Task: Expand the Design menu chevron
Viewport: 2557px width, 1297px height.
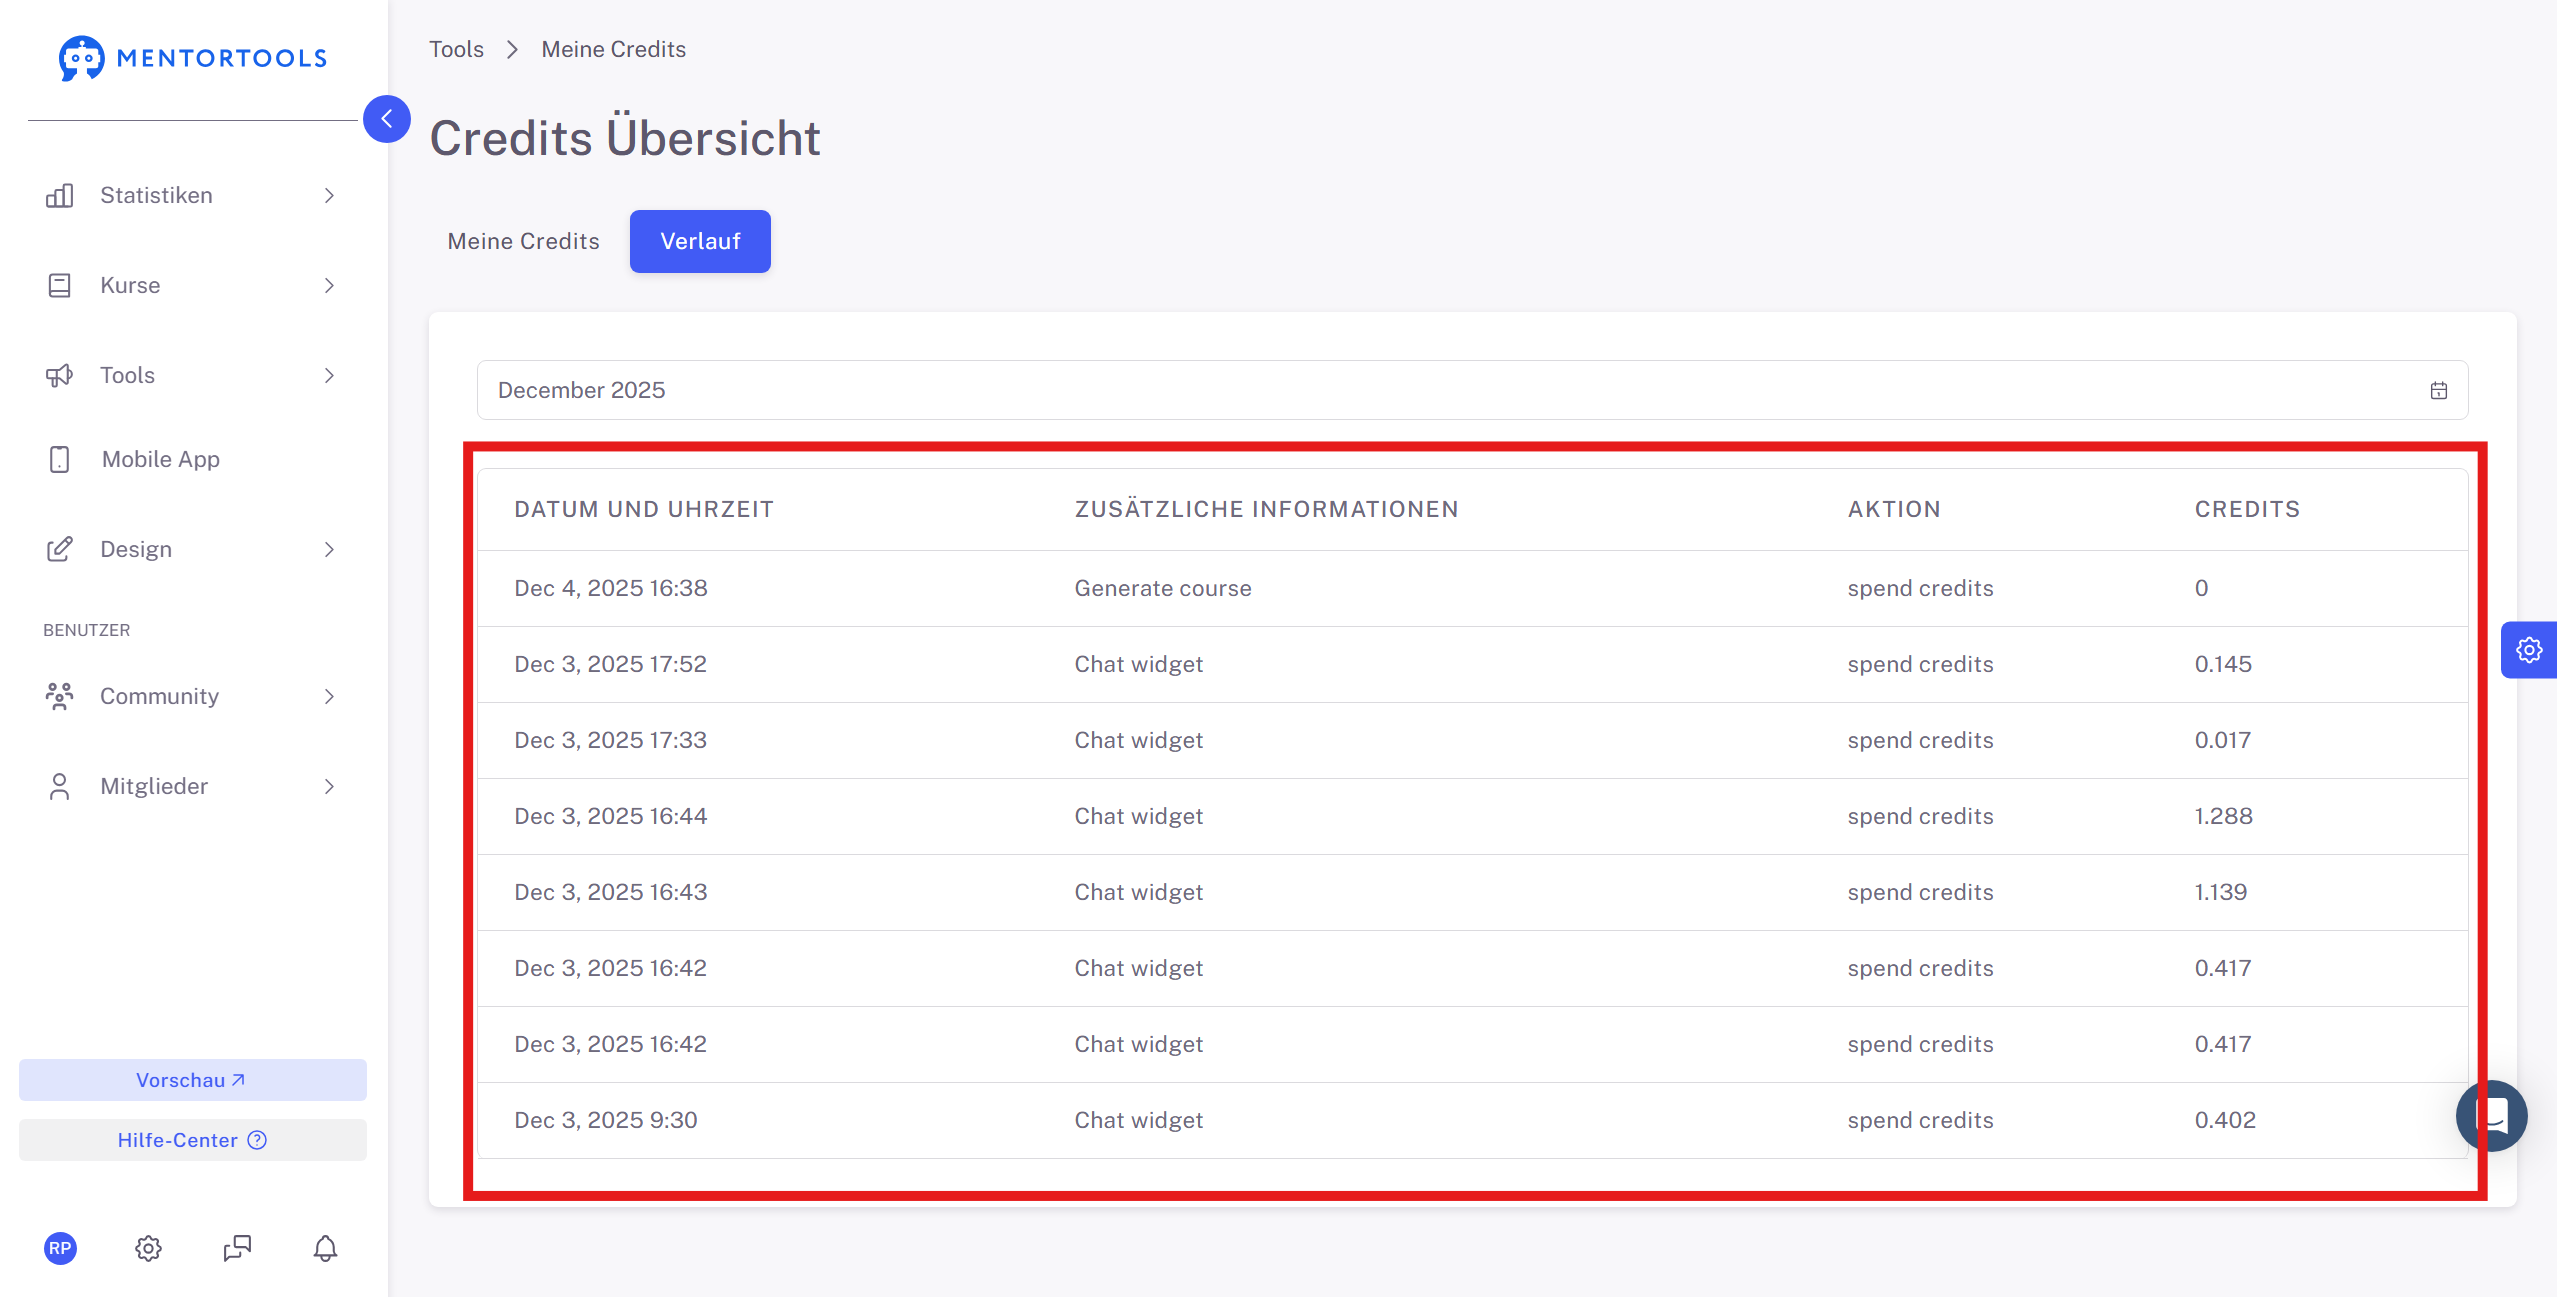Action: [329, 549]
